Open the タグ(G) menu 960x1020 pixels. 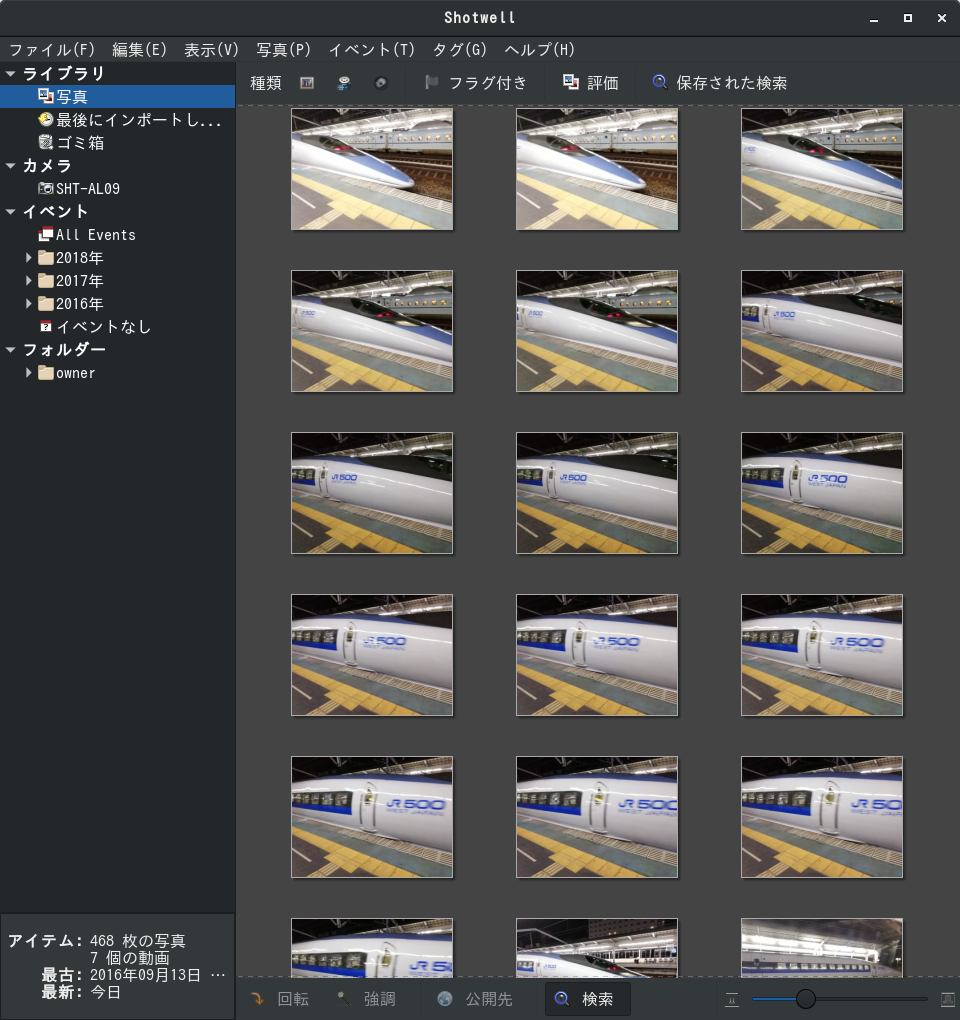tap(459, 50)
